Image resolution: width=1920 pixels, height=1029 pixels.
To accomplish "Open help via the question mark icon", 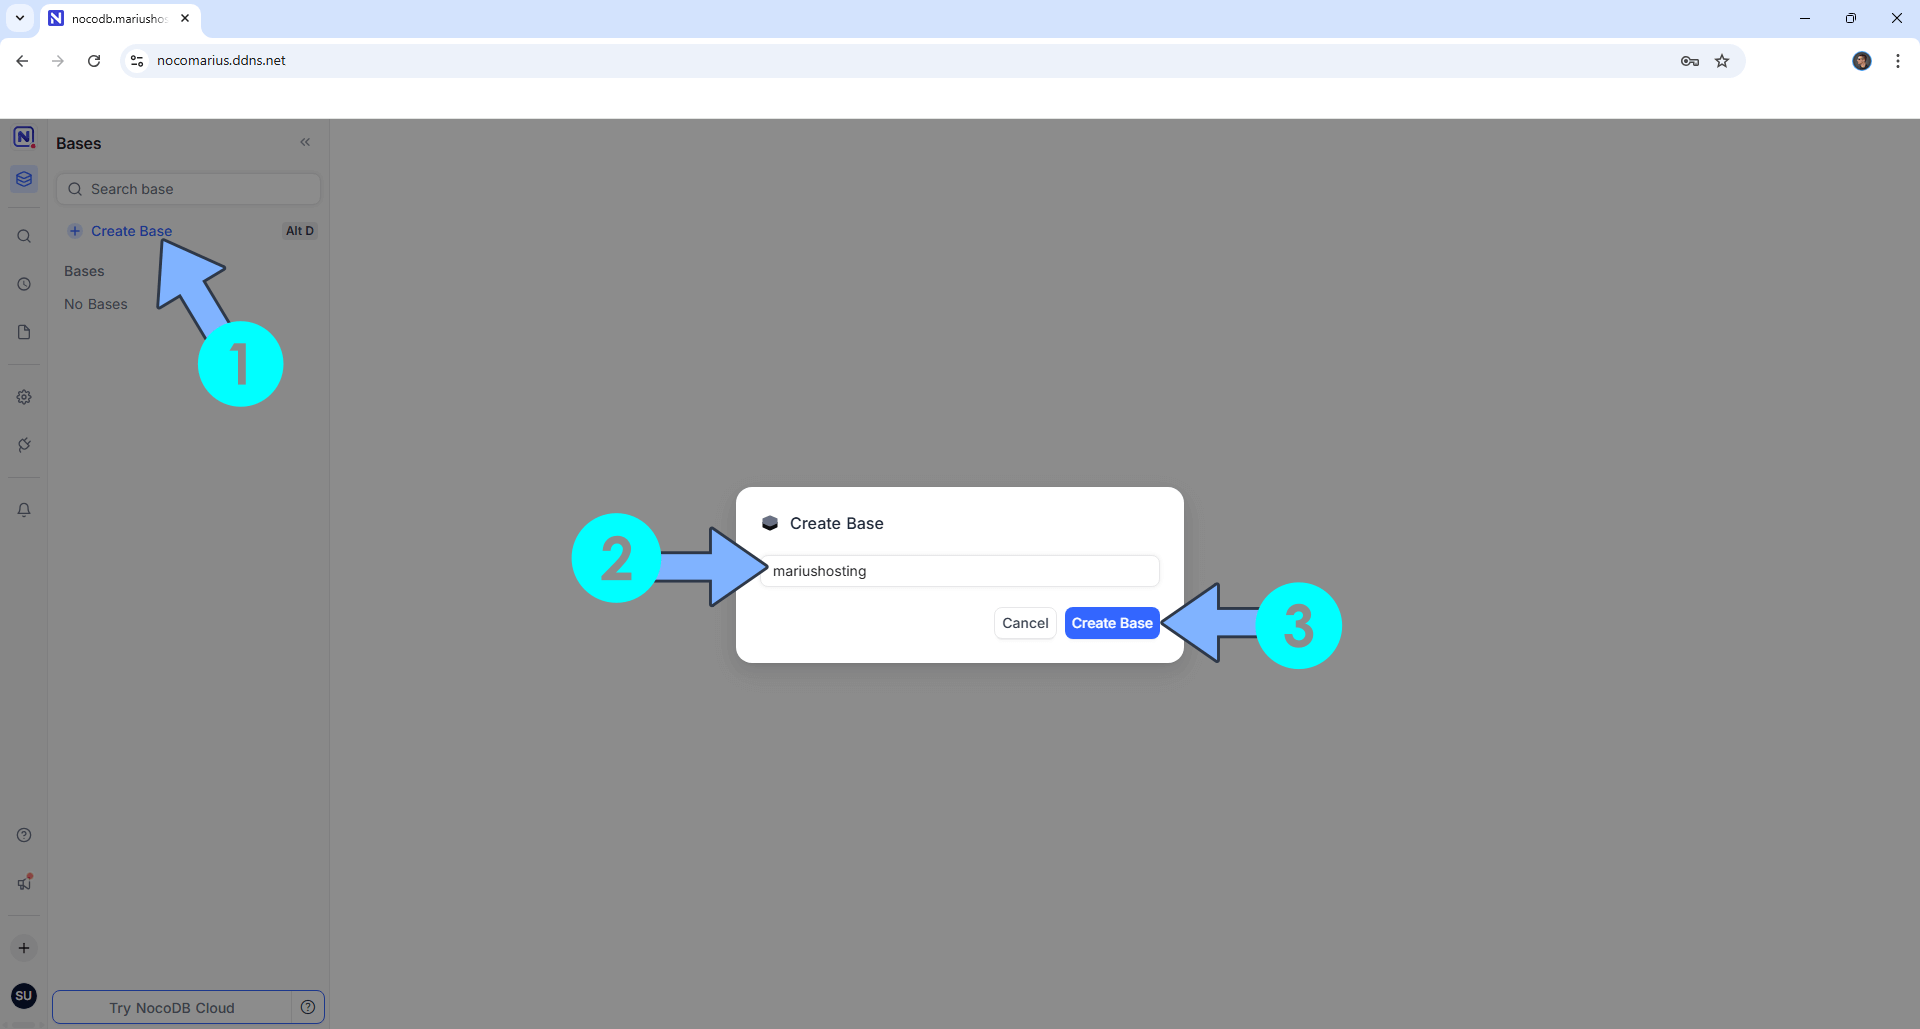I will click(x=23, y=834).
